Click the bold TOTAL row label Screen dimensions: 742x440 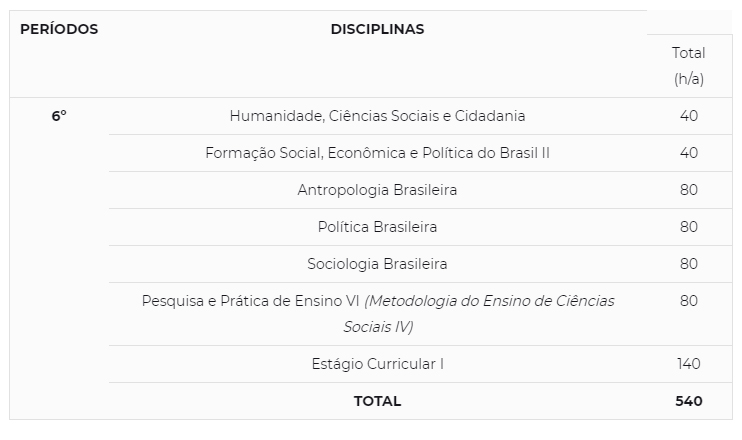coord(377,401)
